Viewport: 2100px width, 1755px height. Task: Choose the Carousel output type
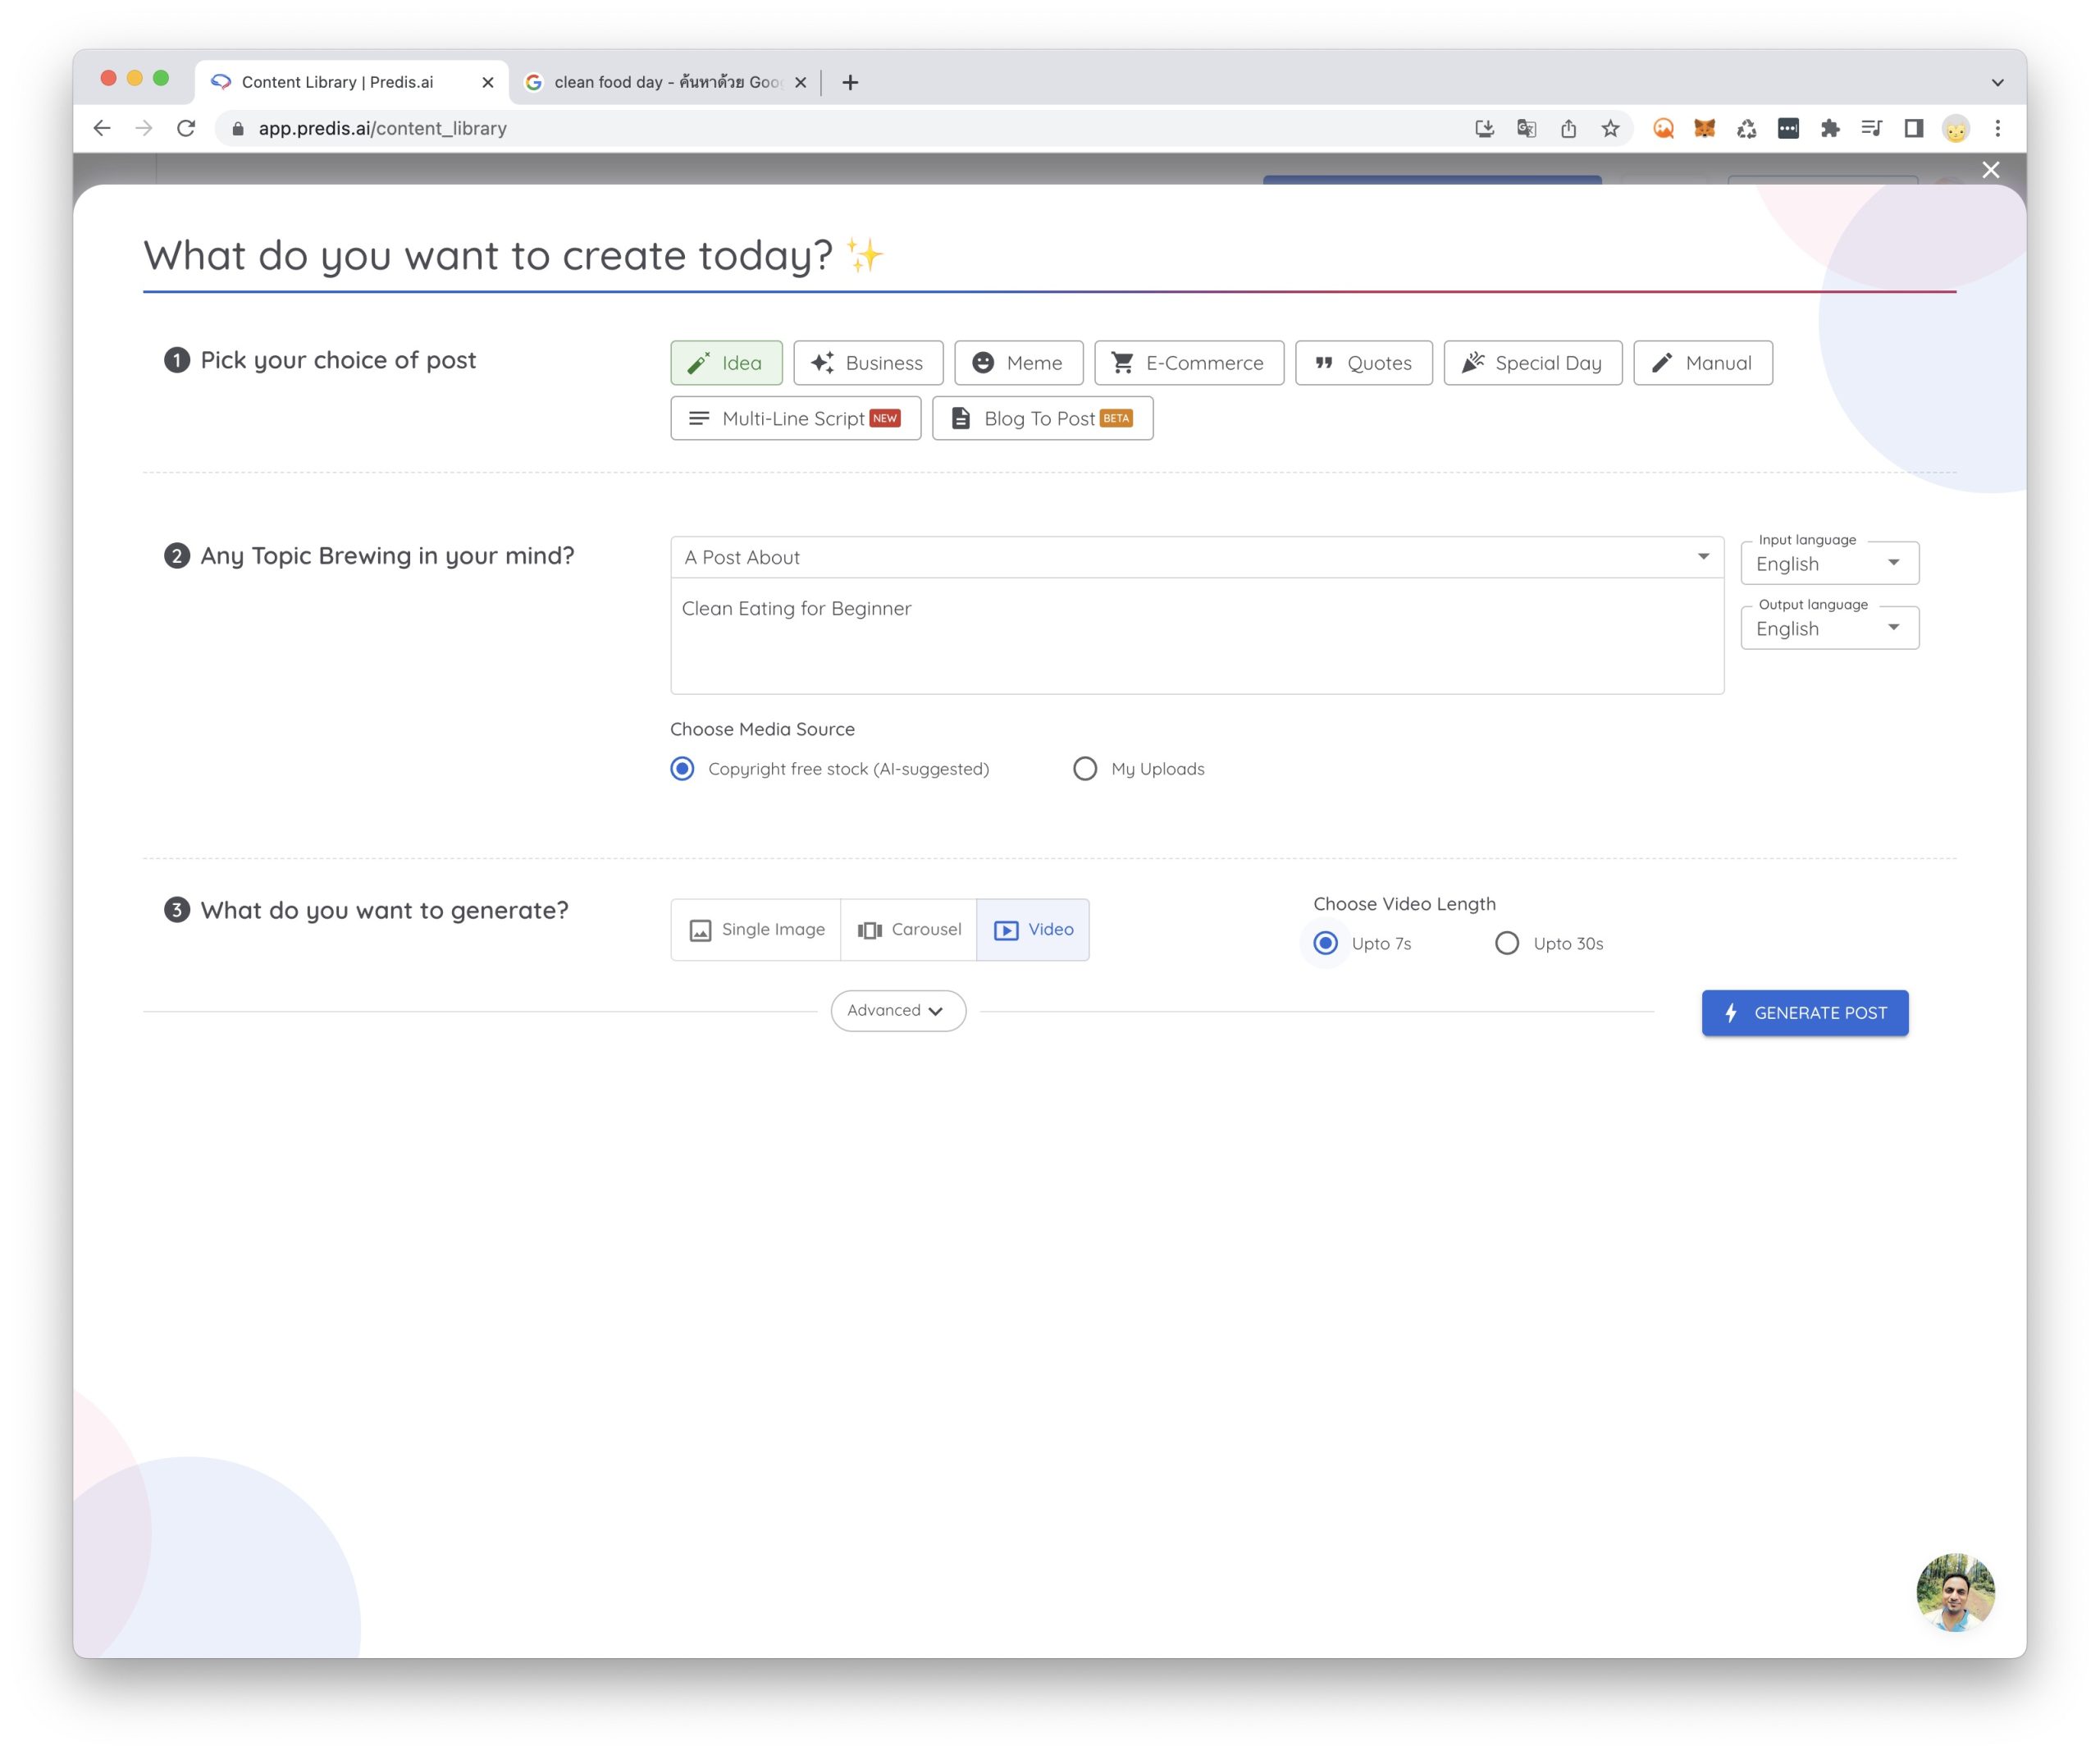[908, 930]
